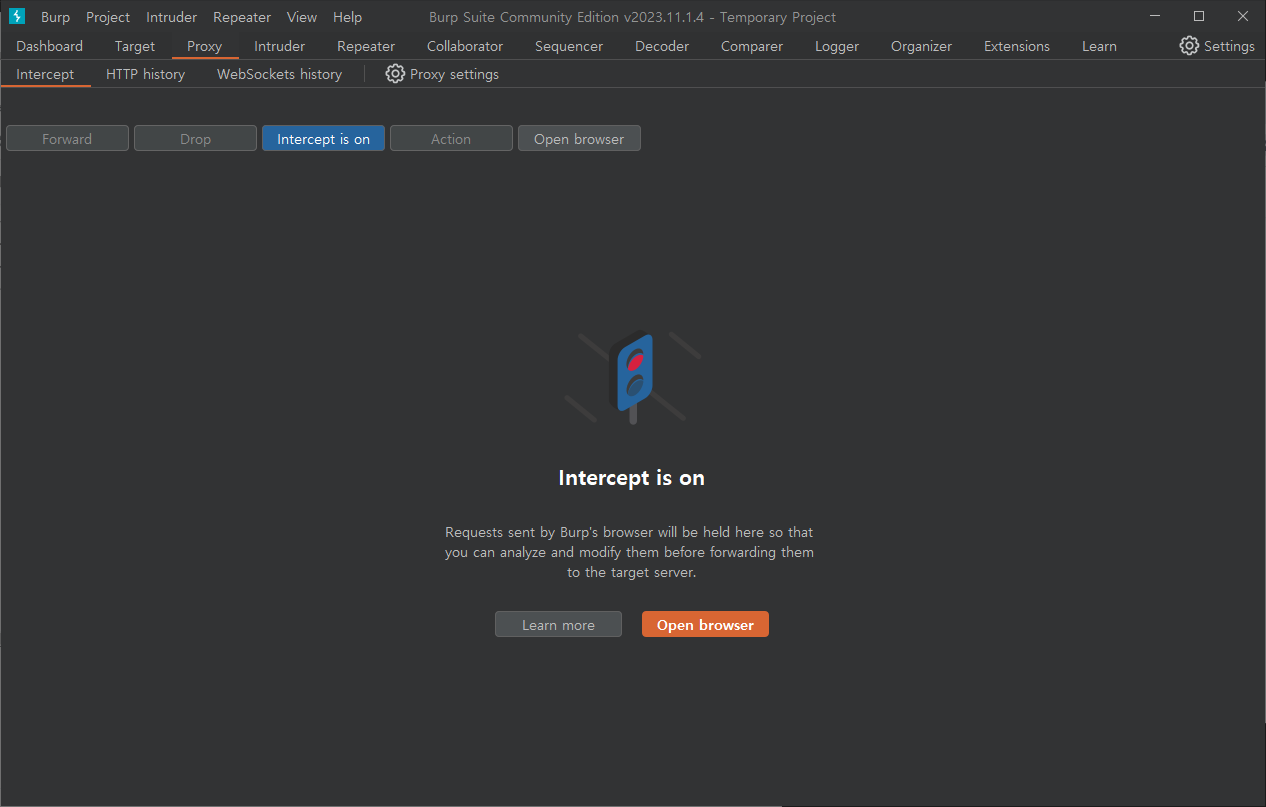Toggle the Intercept is on button
Viewport: 1266px width, 807px height.
(323, 139)
